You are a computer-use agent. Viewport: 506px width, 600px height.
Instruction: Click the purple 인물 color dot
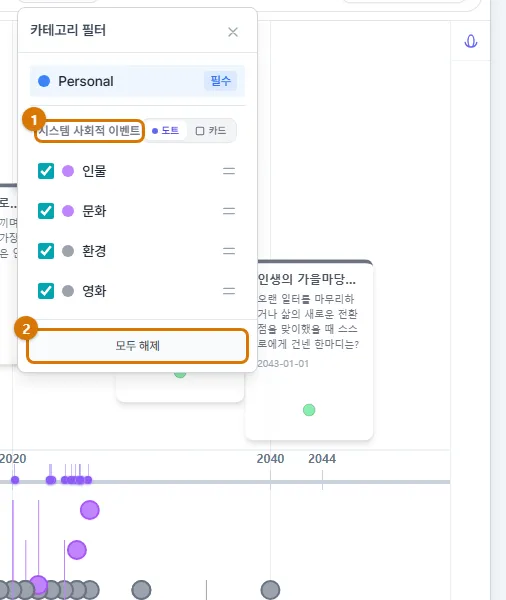(68, 171)
